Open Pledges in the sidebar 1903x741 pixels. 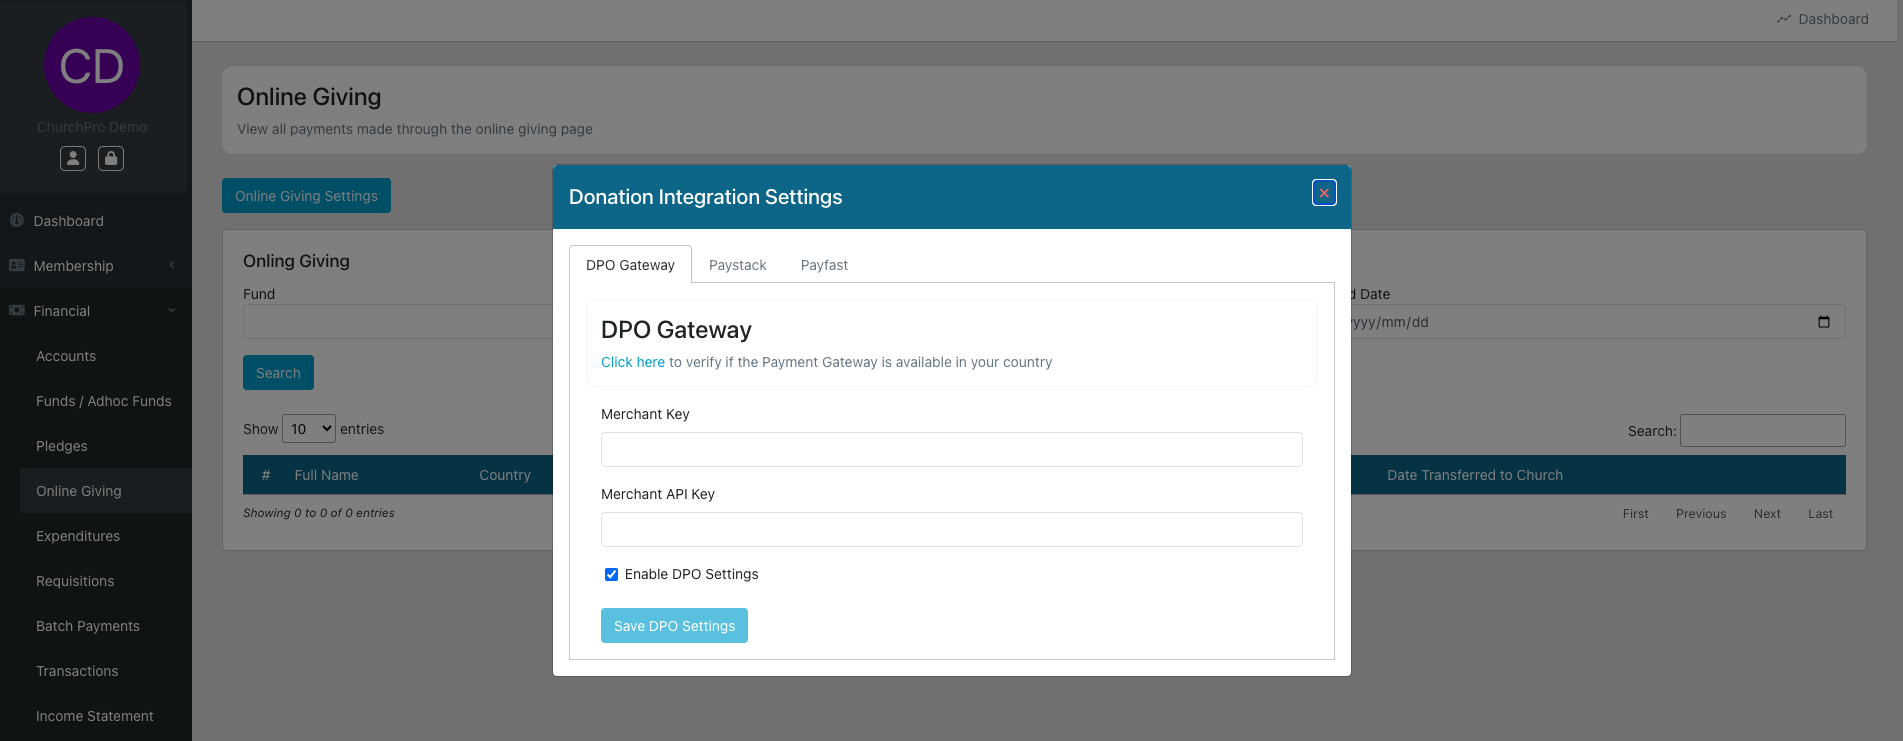[62, 446]
